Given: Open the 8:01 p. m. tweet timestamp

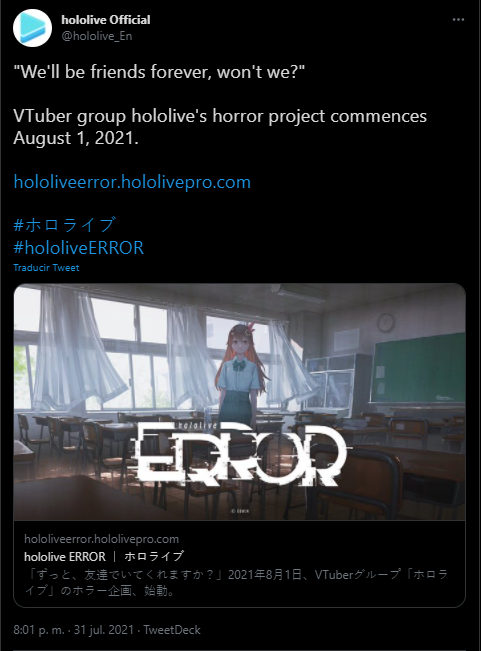Looking at the screenshot, I should click(x=39, y=630).
